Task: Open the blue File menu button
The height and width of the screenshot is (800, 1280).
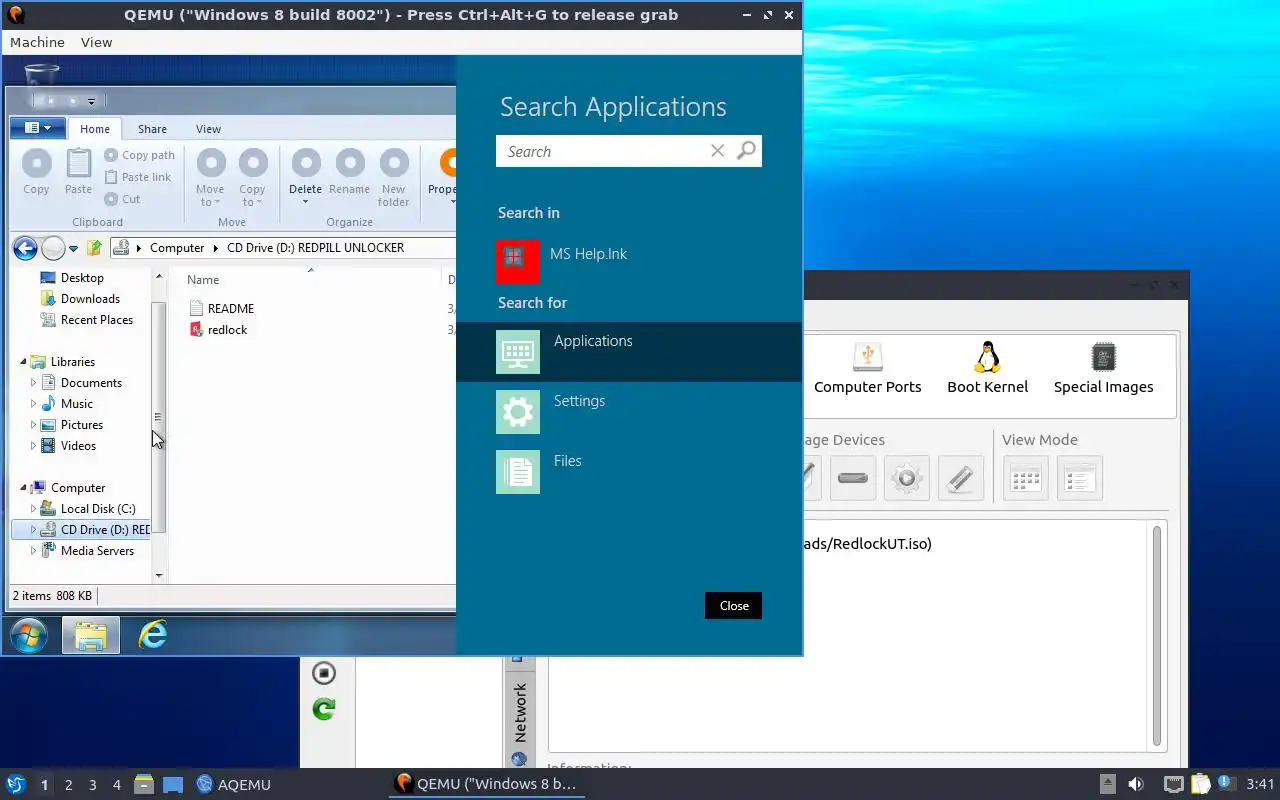Action: click(37, 128)
